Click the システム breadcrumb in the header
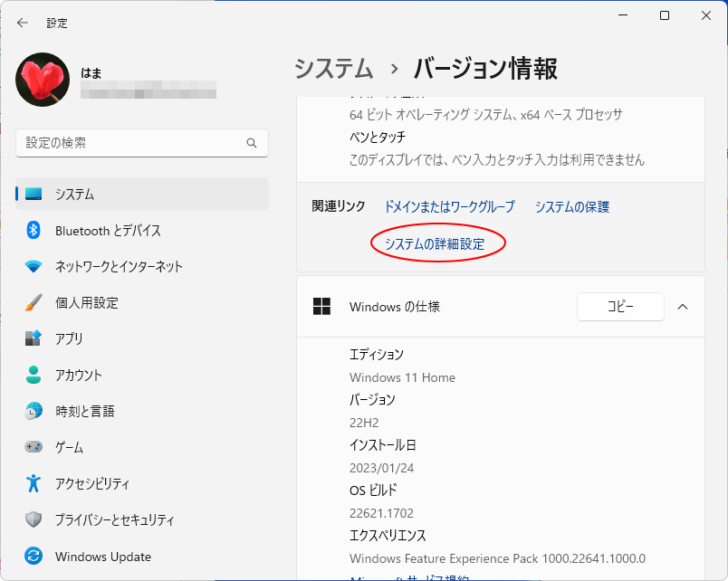The image size is (728, 581). tap(333, 69)
